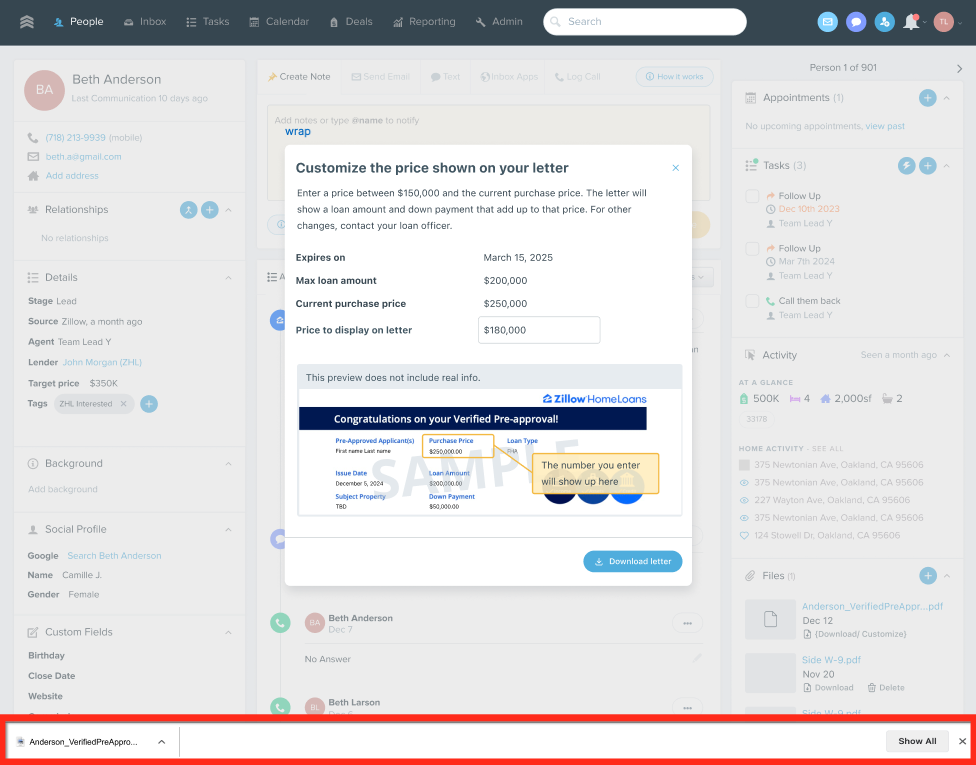
Task: Click the add tag plus icon
Action: tap(148, 404)
